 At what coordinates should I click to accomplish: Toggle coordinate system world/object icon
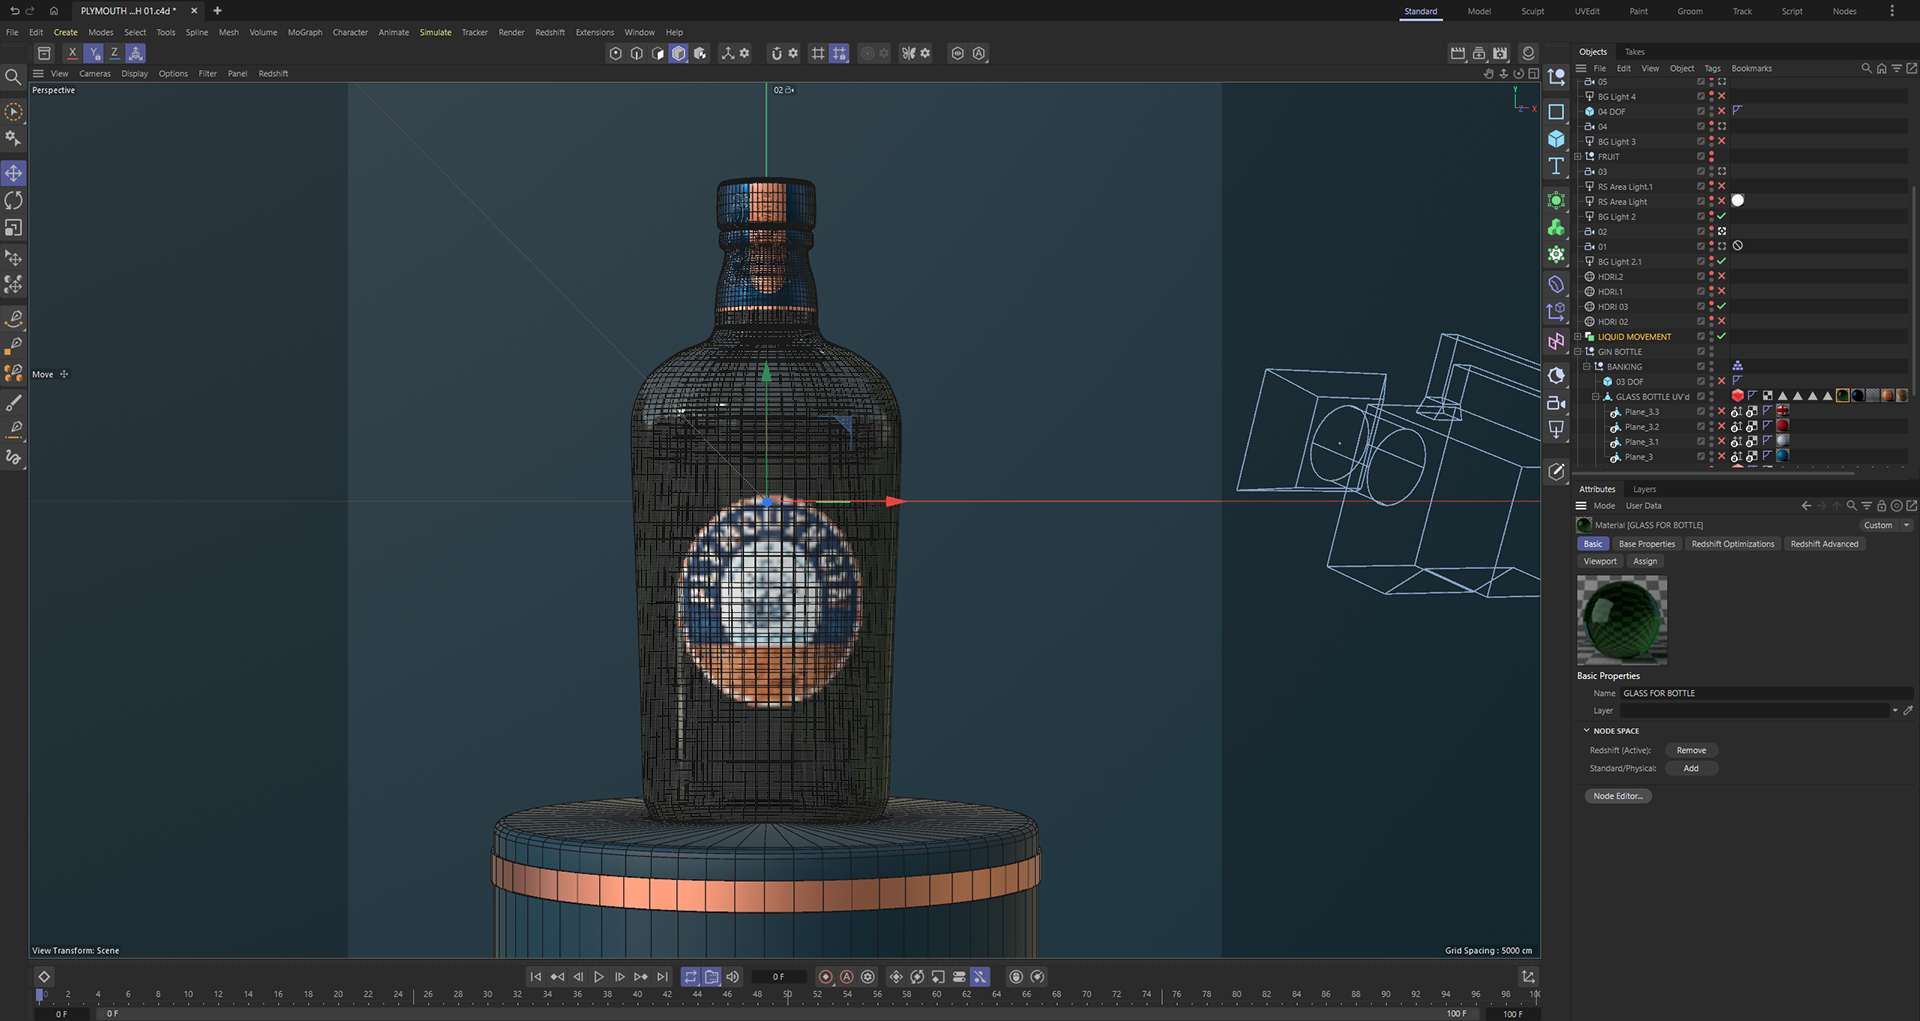[x=136, y=53]
